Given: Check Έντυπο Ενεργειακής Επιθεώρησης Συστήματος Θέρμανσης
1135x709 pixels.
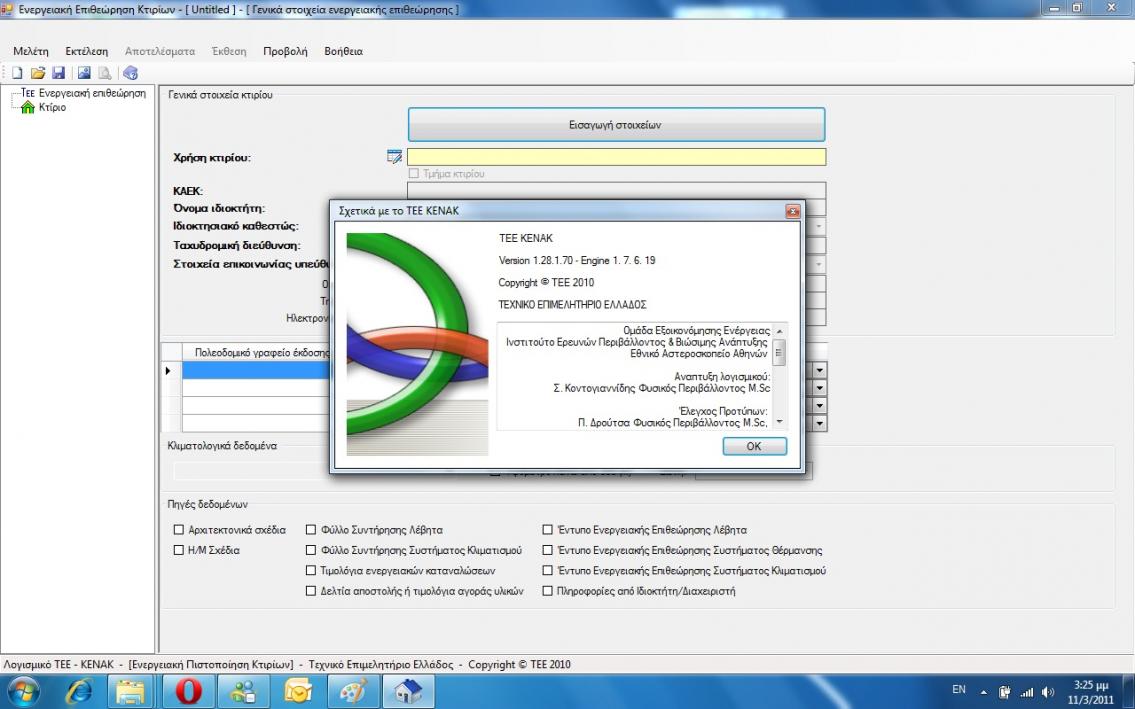Looking at the screenshot, I should point(548,550).
